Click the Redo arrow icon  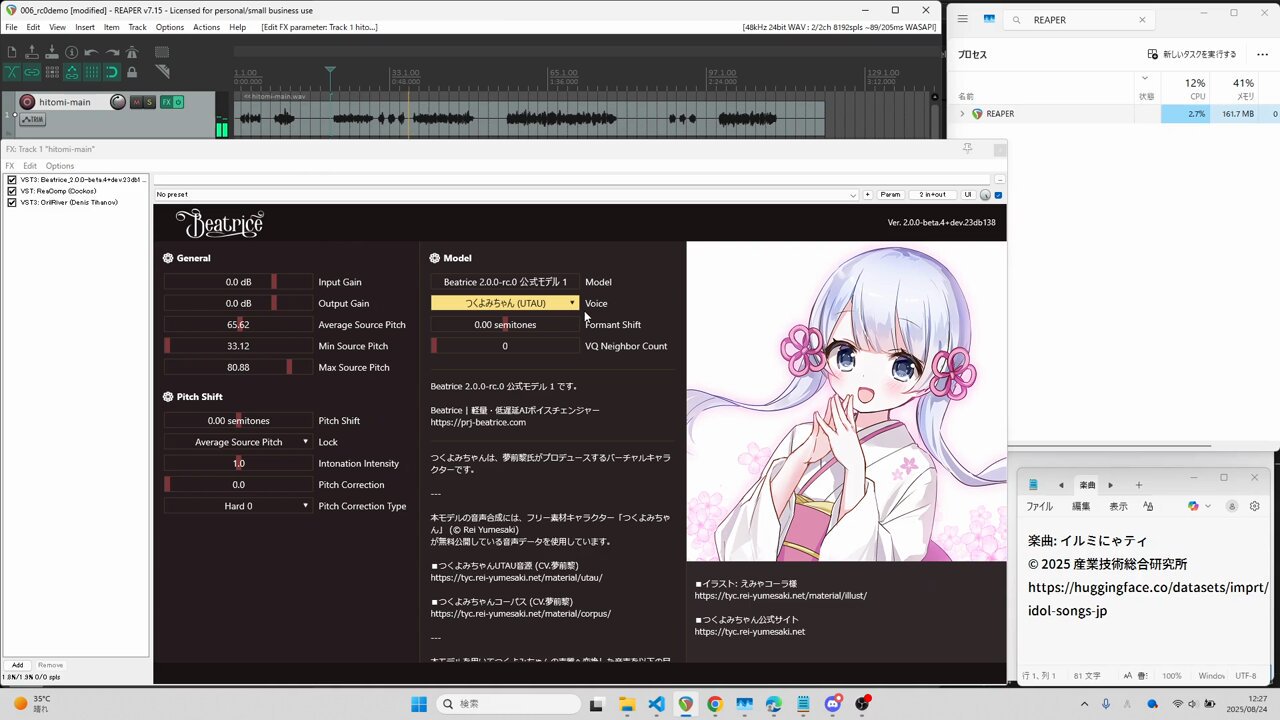point(111,52)
